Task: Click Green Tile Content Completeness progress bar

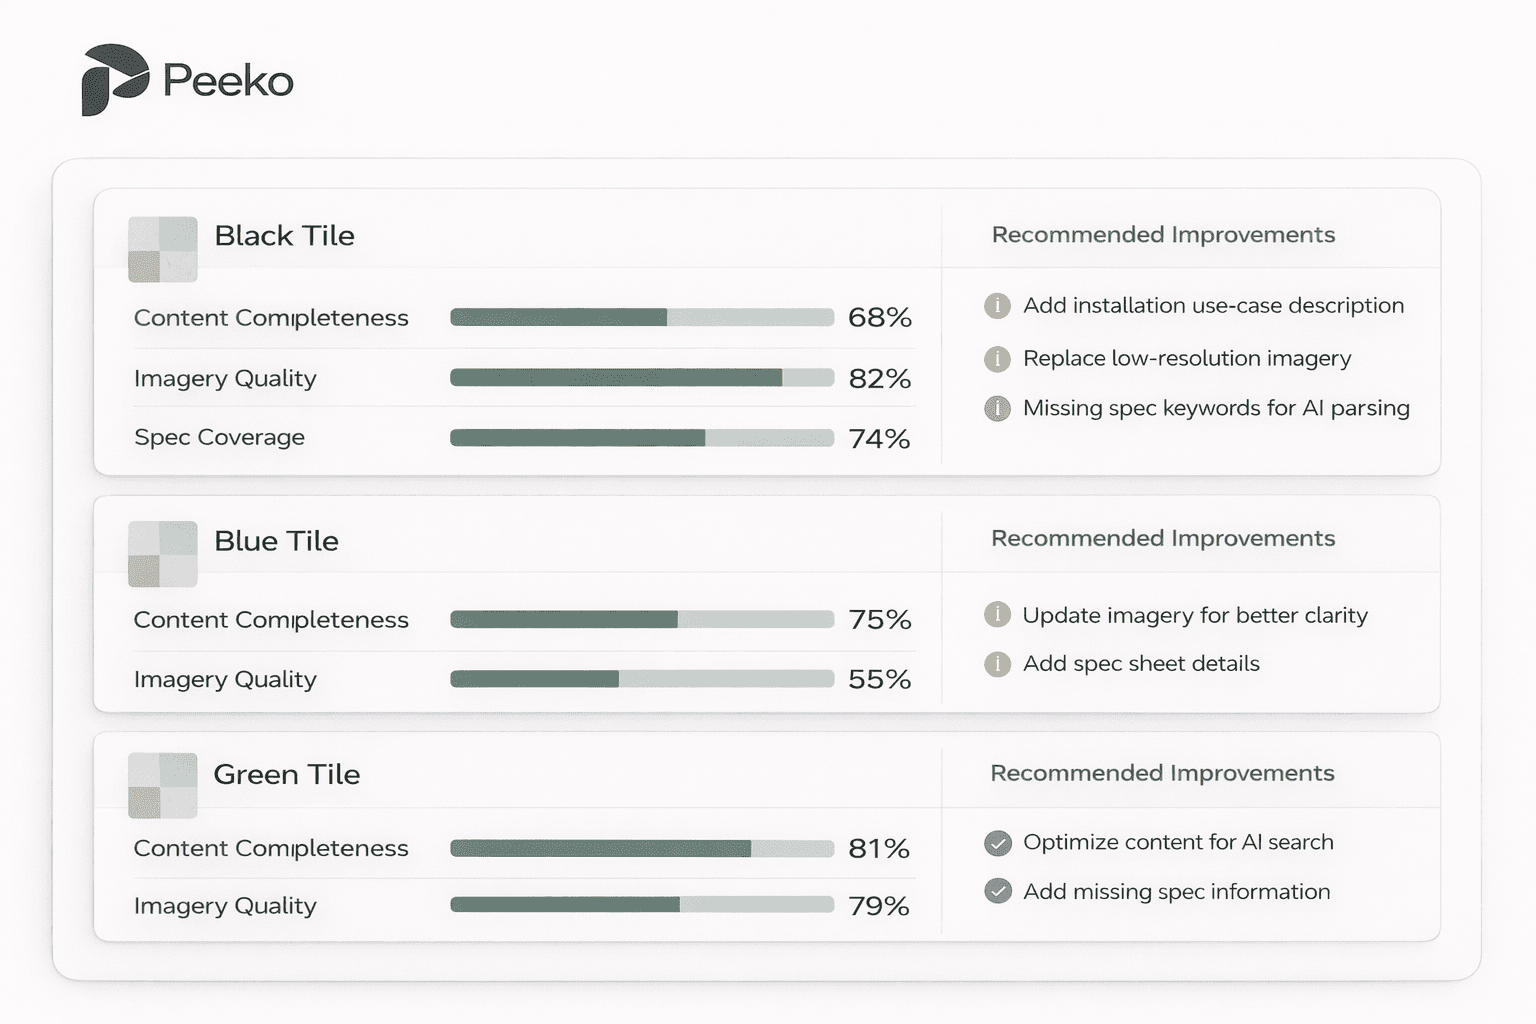Action: tap(641, 849)
